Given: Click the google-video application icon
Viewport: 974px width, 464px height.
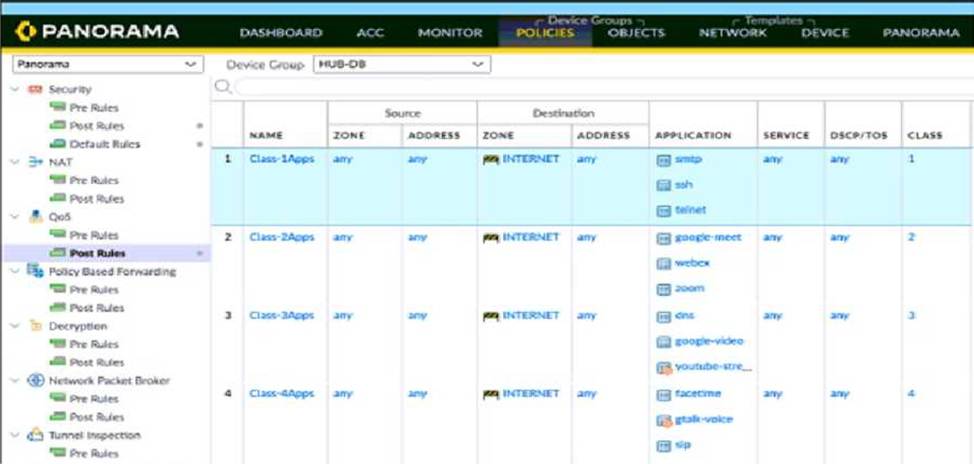Looking at the screenshot, I should 663,342.
